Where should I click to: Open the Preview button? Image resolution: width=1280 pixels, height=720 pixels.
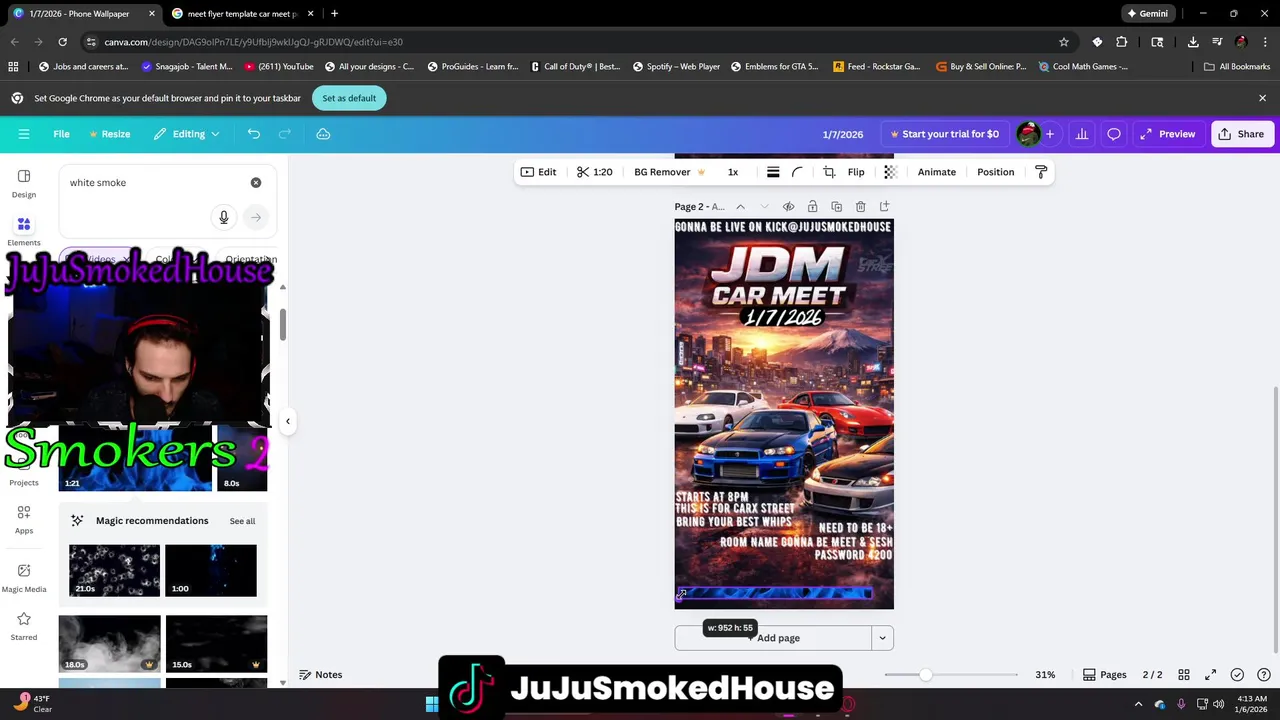tap(1167, 134)
